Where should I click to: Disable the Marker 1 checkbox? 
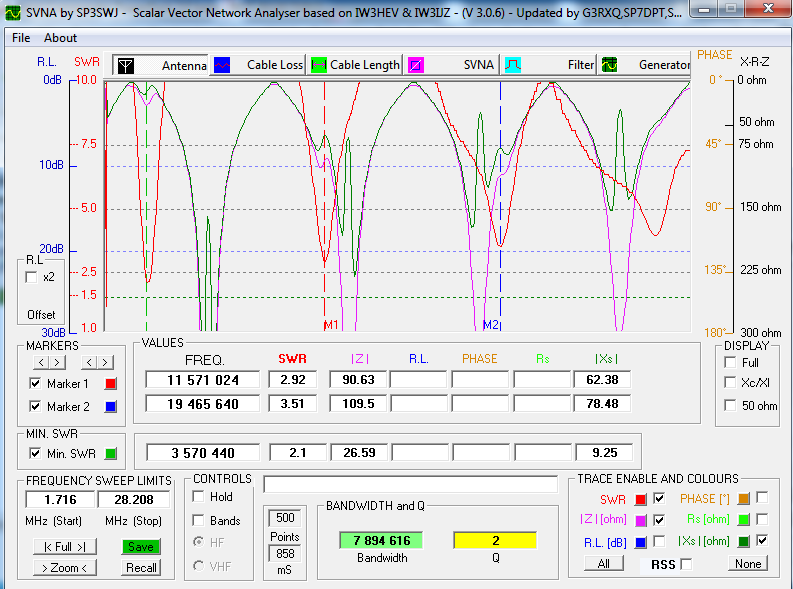36,384
